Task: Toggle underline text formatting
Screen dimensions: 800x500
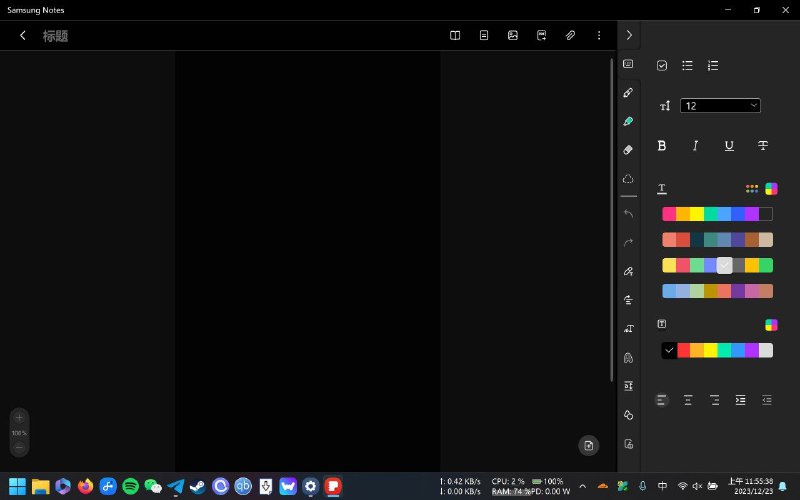Action: [729, 146]
